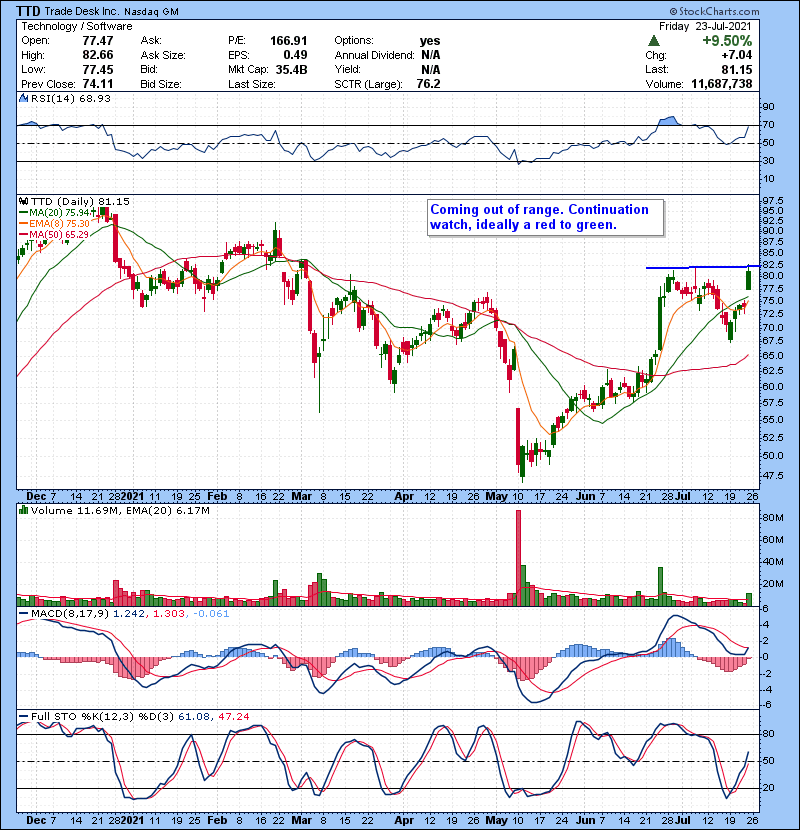The image size is (800, 830).
Task: Click the MACD(8,17,9) indicator label
Action: 70,614
